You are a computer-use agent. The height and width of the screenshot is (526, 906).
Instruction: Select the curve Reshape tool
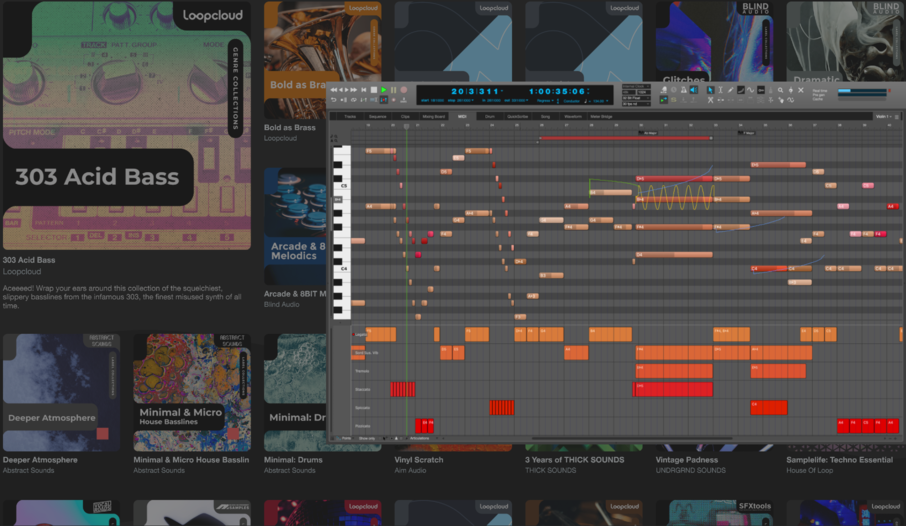(x=741, y=90)
